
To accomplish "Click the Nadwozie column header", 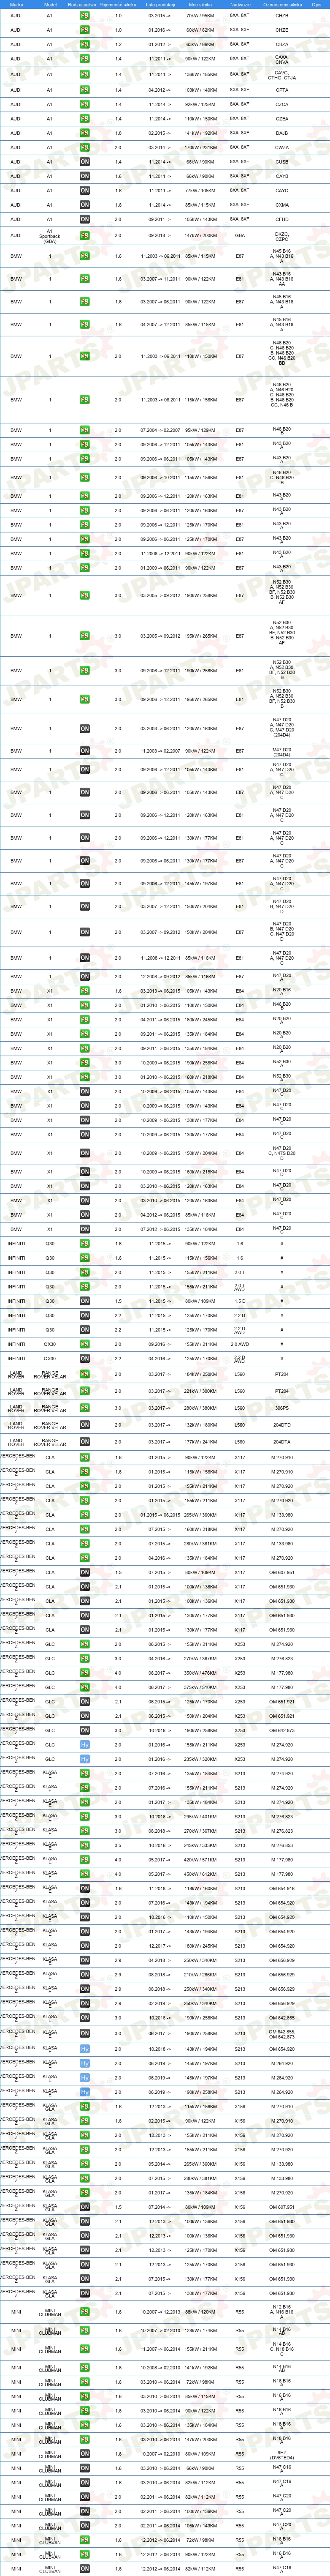I will [x=240, y=5].
